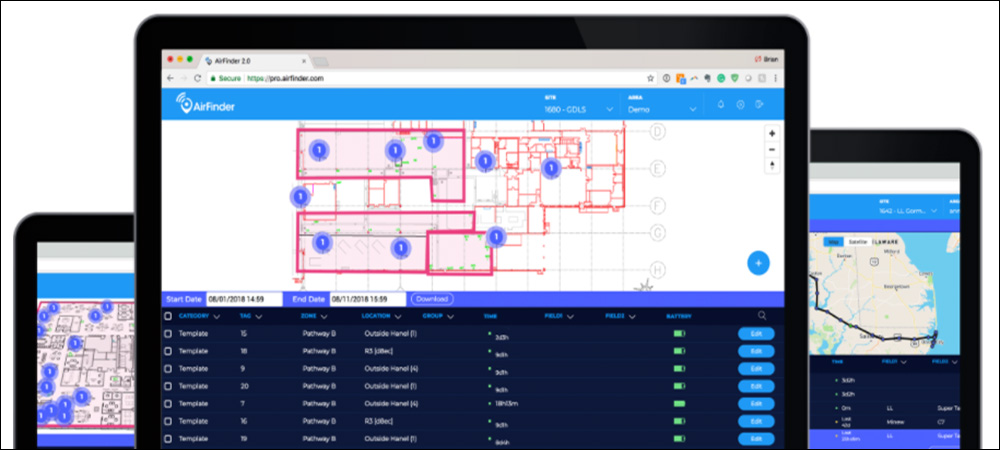Click the logout icon in the AirFinder header
This screenshot has width=1000, height=450.
pyautogui.click(x=760, y=105)
